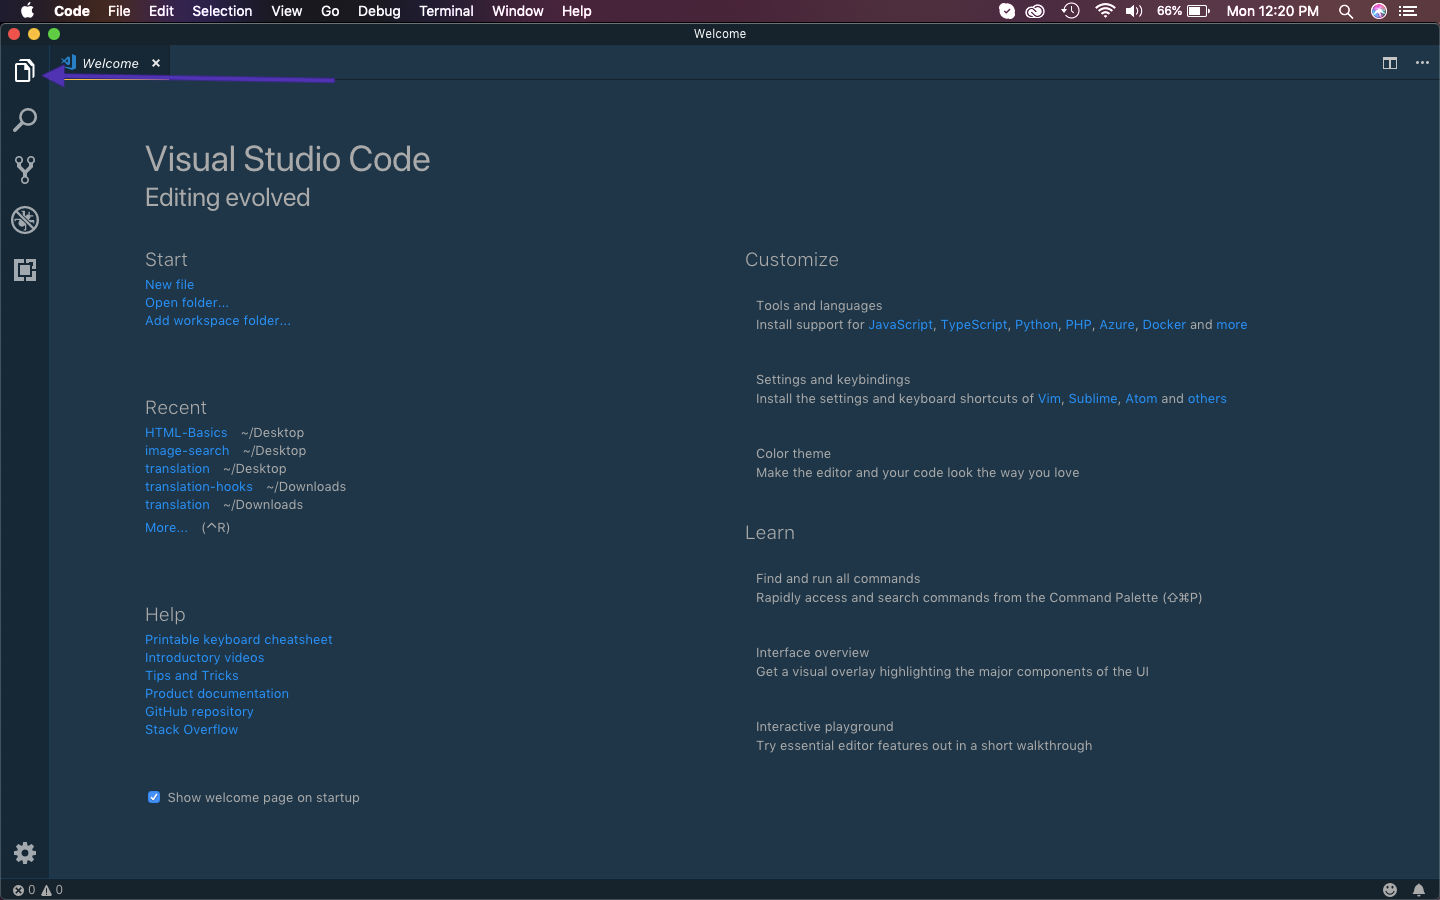Screen dimensions: 1440x900
Task: Open the Interactive playground
Action: [x=924, y=736]
